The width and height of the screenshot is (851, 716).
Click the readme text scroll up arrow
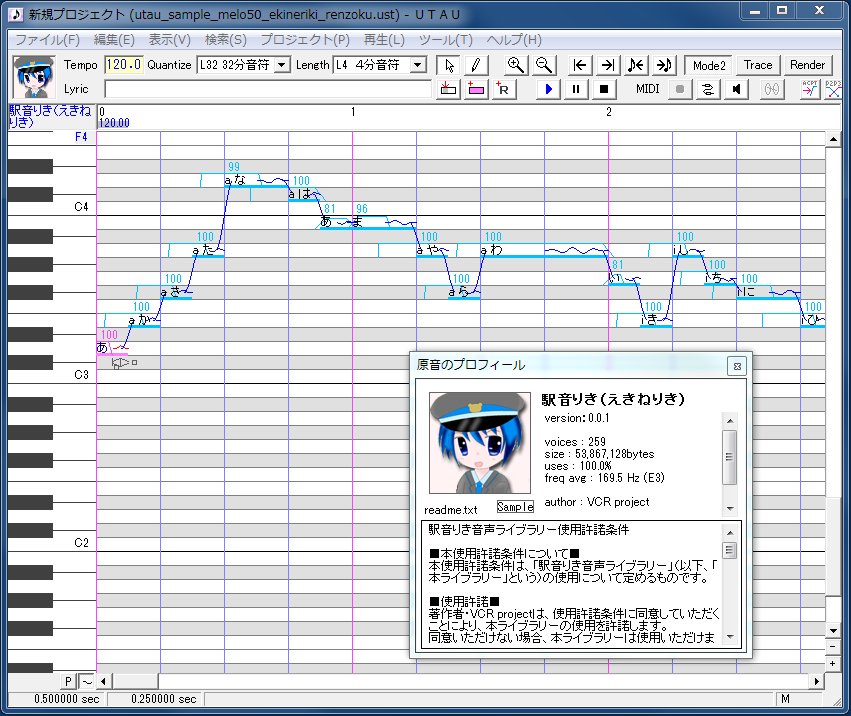click(x=730, y=533)
